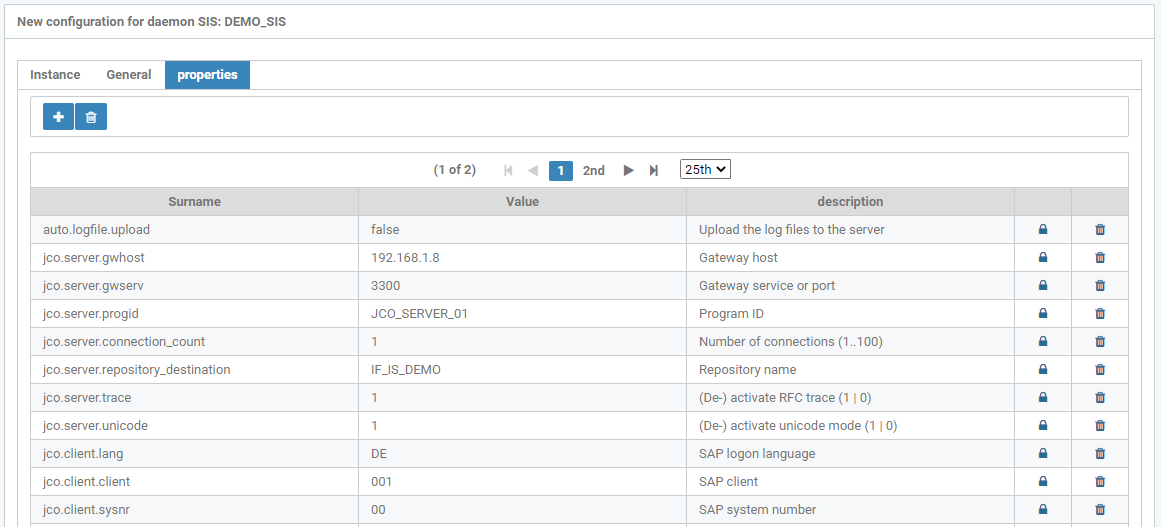This screenshot has height=527, width=1161.
Task: Click the plus icon to add property
Action: pyautogui.click(x=58, y=117)
